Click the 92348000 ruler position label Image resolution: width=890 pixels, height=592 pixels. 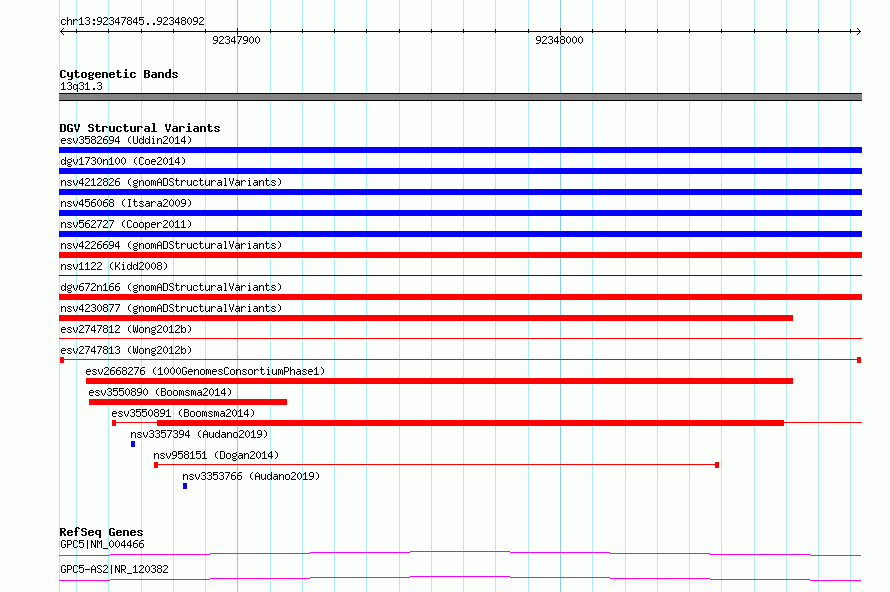pyautogui.click(x=559, y=40)
